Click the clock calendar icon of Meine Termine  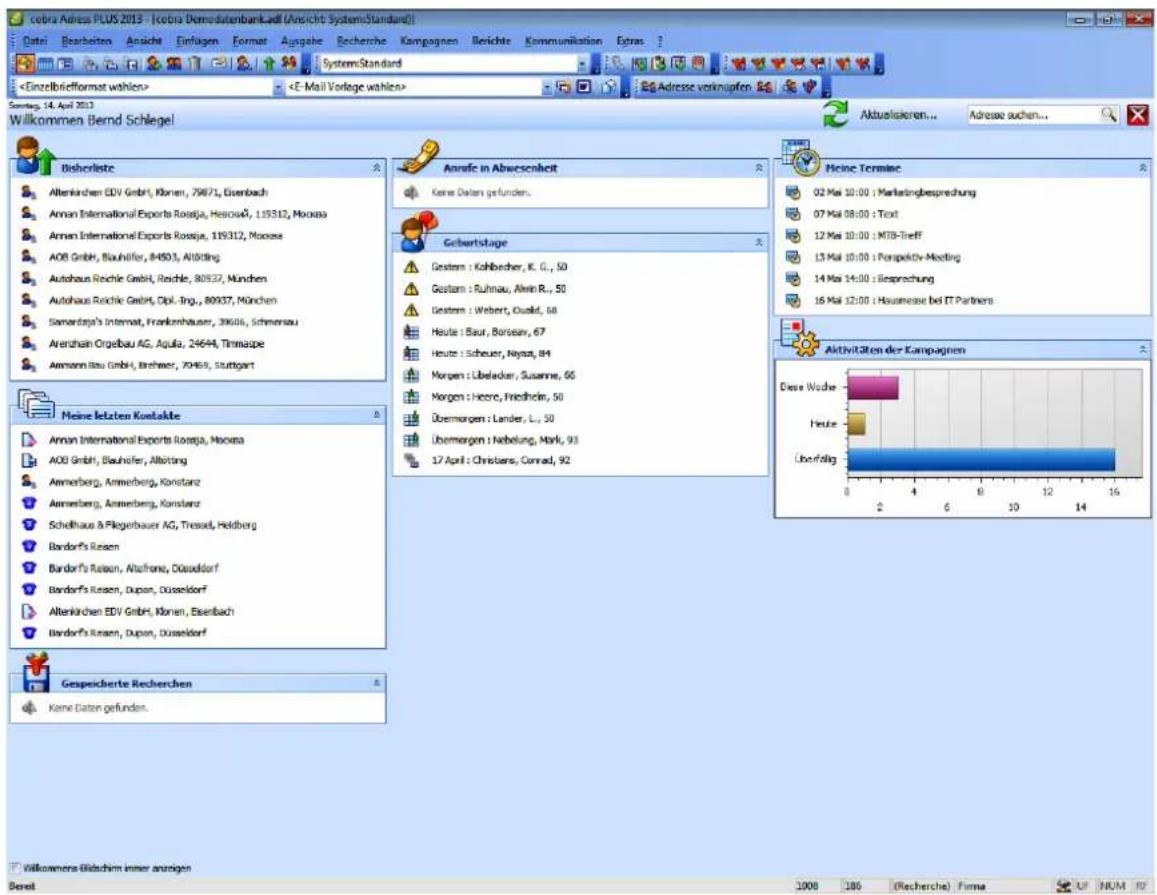pyautogui.click(x=801, y=157)
